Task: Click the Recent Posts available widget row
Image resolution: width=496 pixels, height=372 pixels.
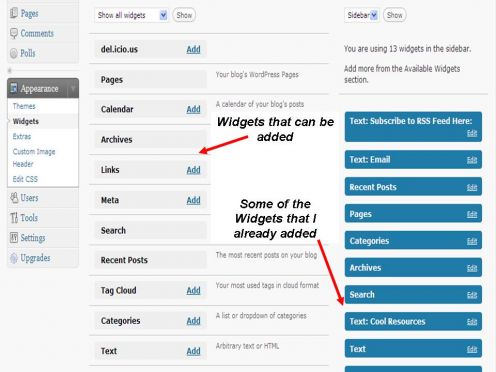Action: [150, 260]
